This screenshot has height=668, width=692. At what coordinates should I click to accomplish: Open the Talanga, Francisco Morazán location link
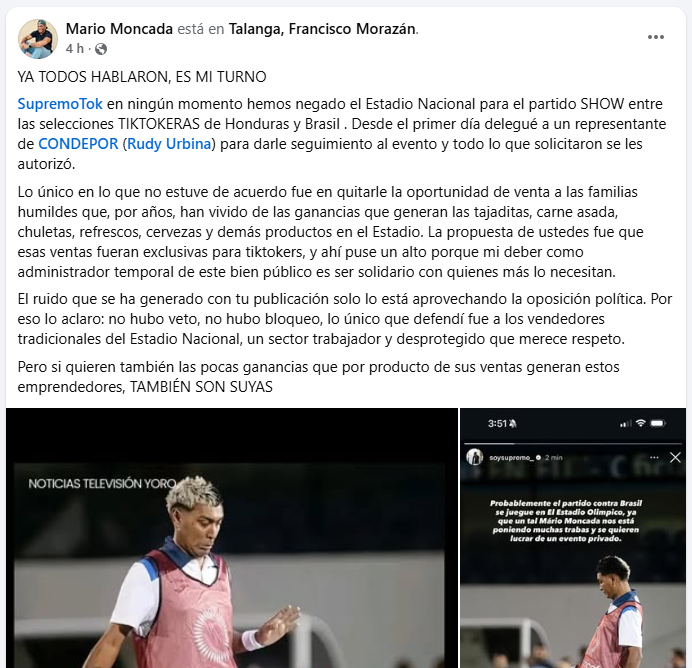322,29
